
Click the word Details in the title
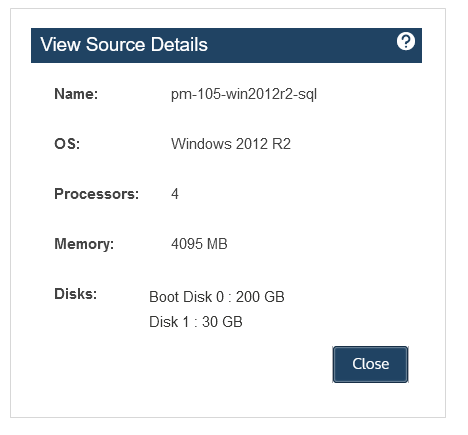click(x=179, y=44)
